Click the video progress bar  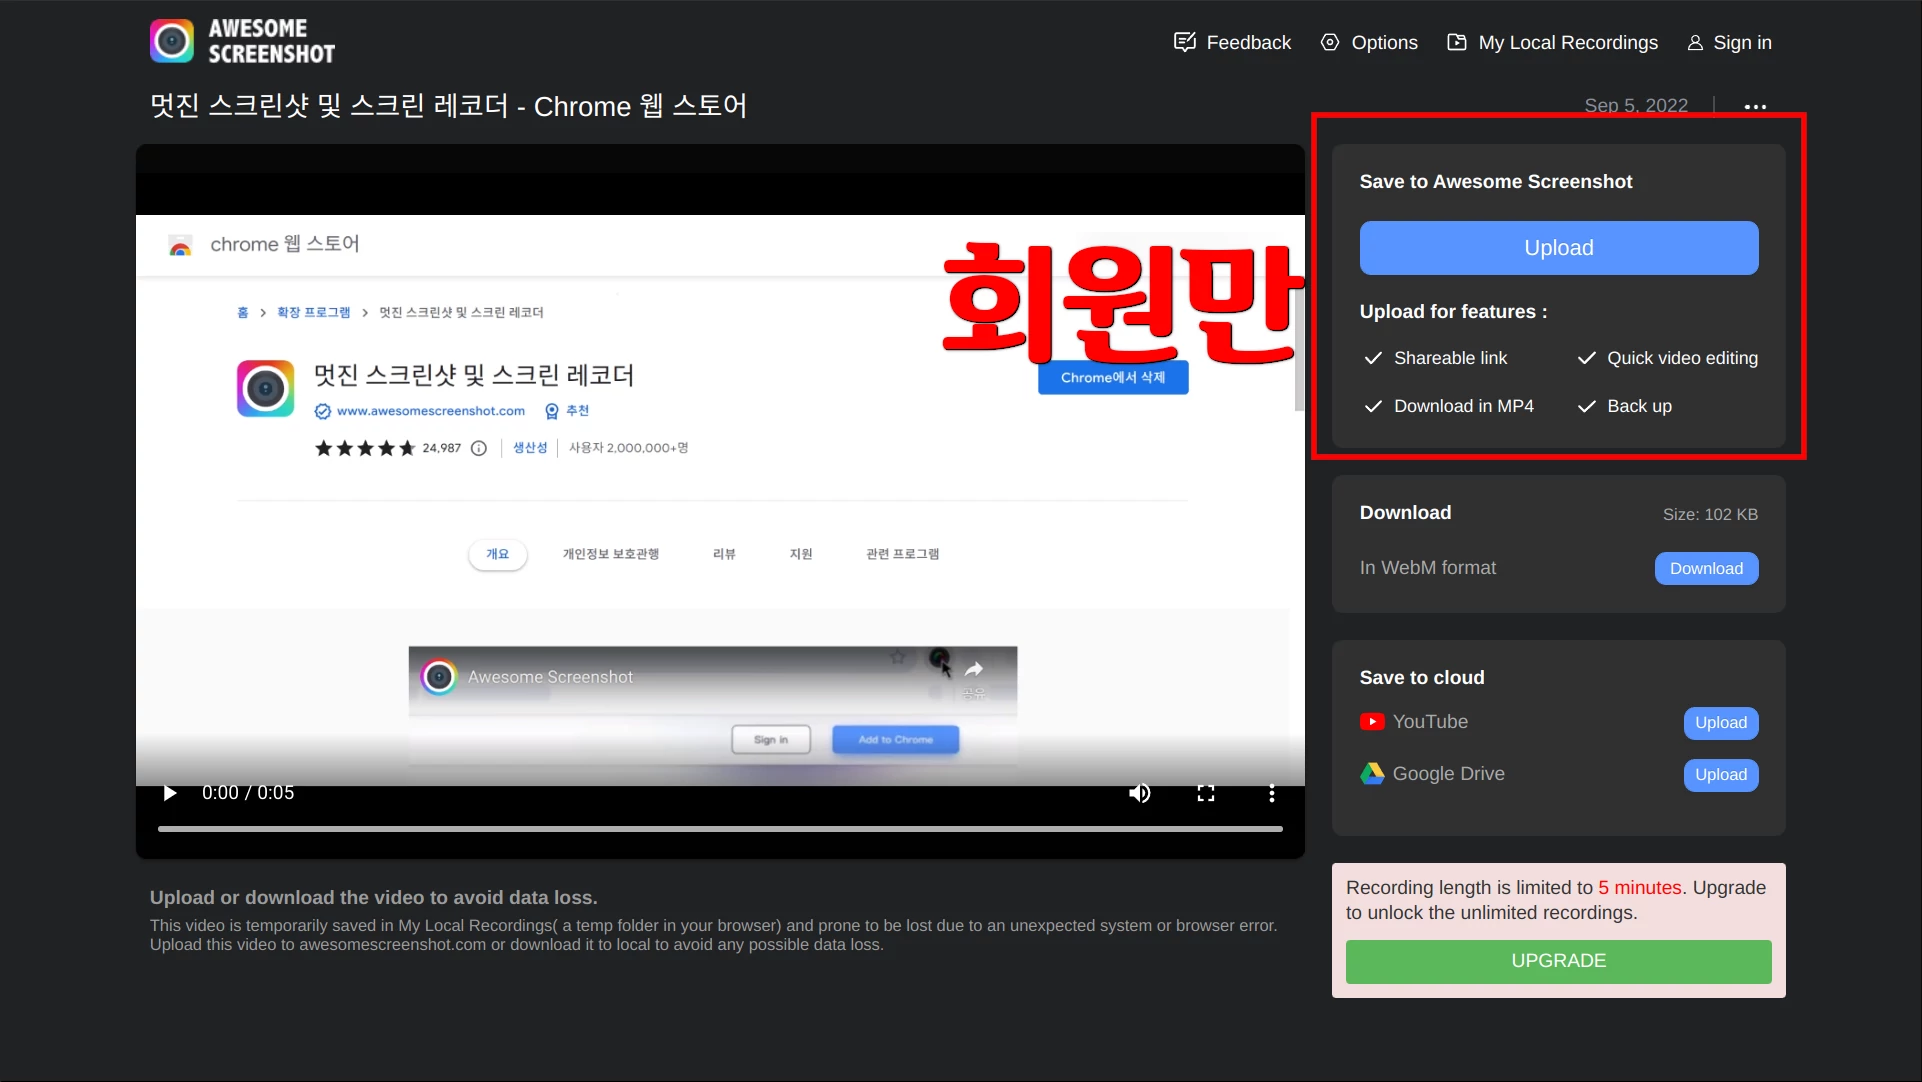click(719, 828)
